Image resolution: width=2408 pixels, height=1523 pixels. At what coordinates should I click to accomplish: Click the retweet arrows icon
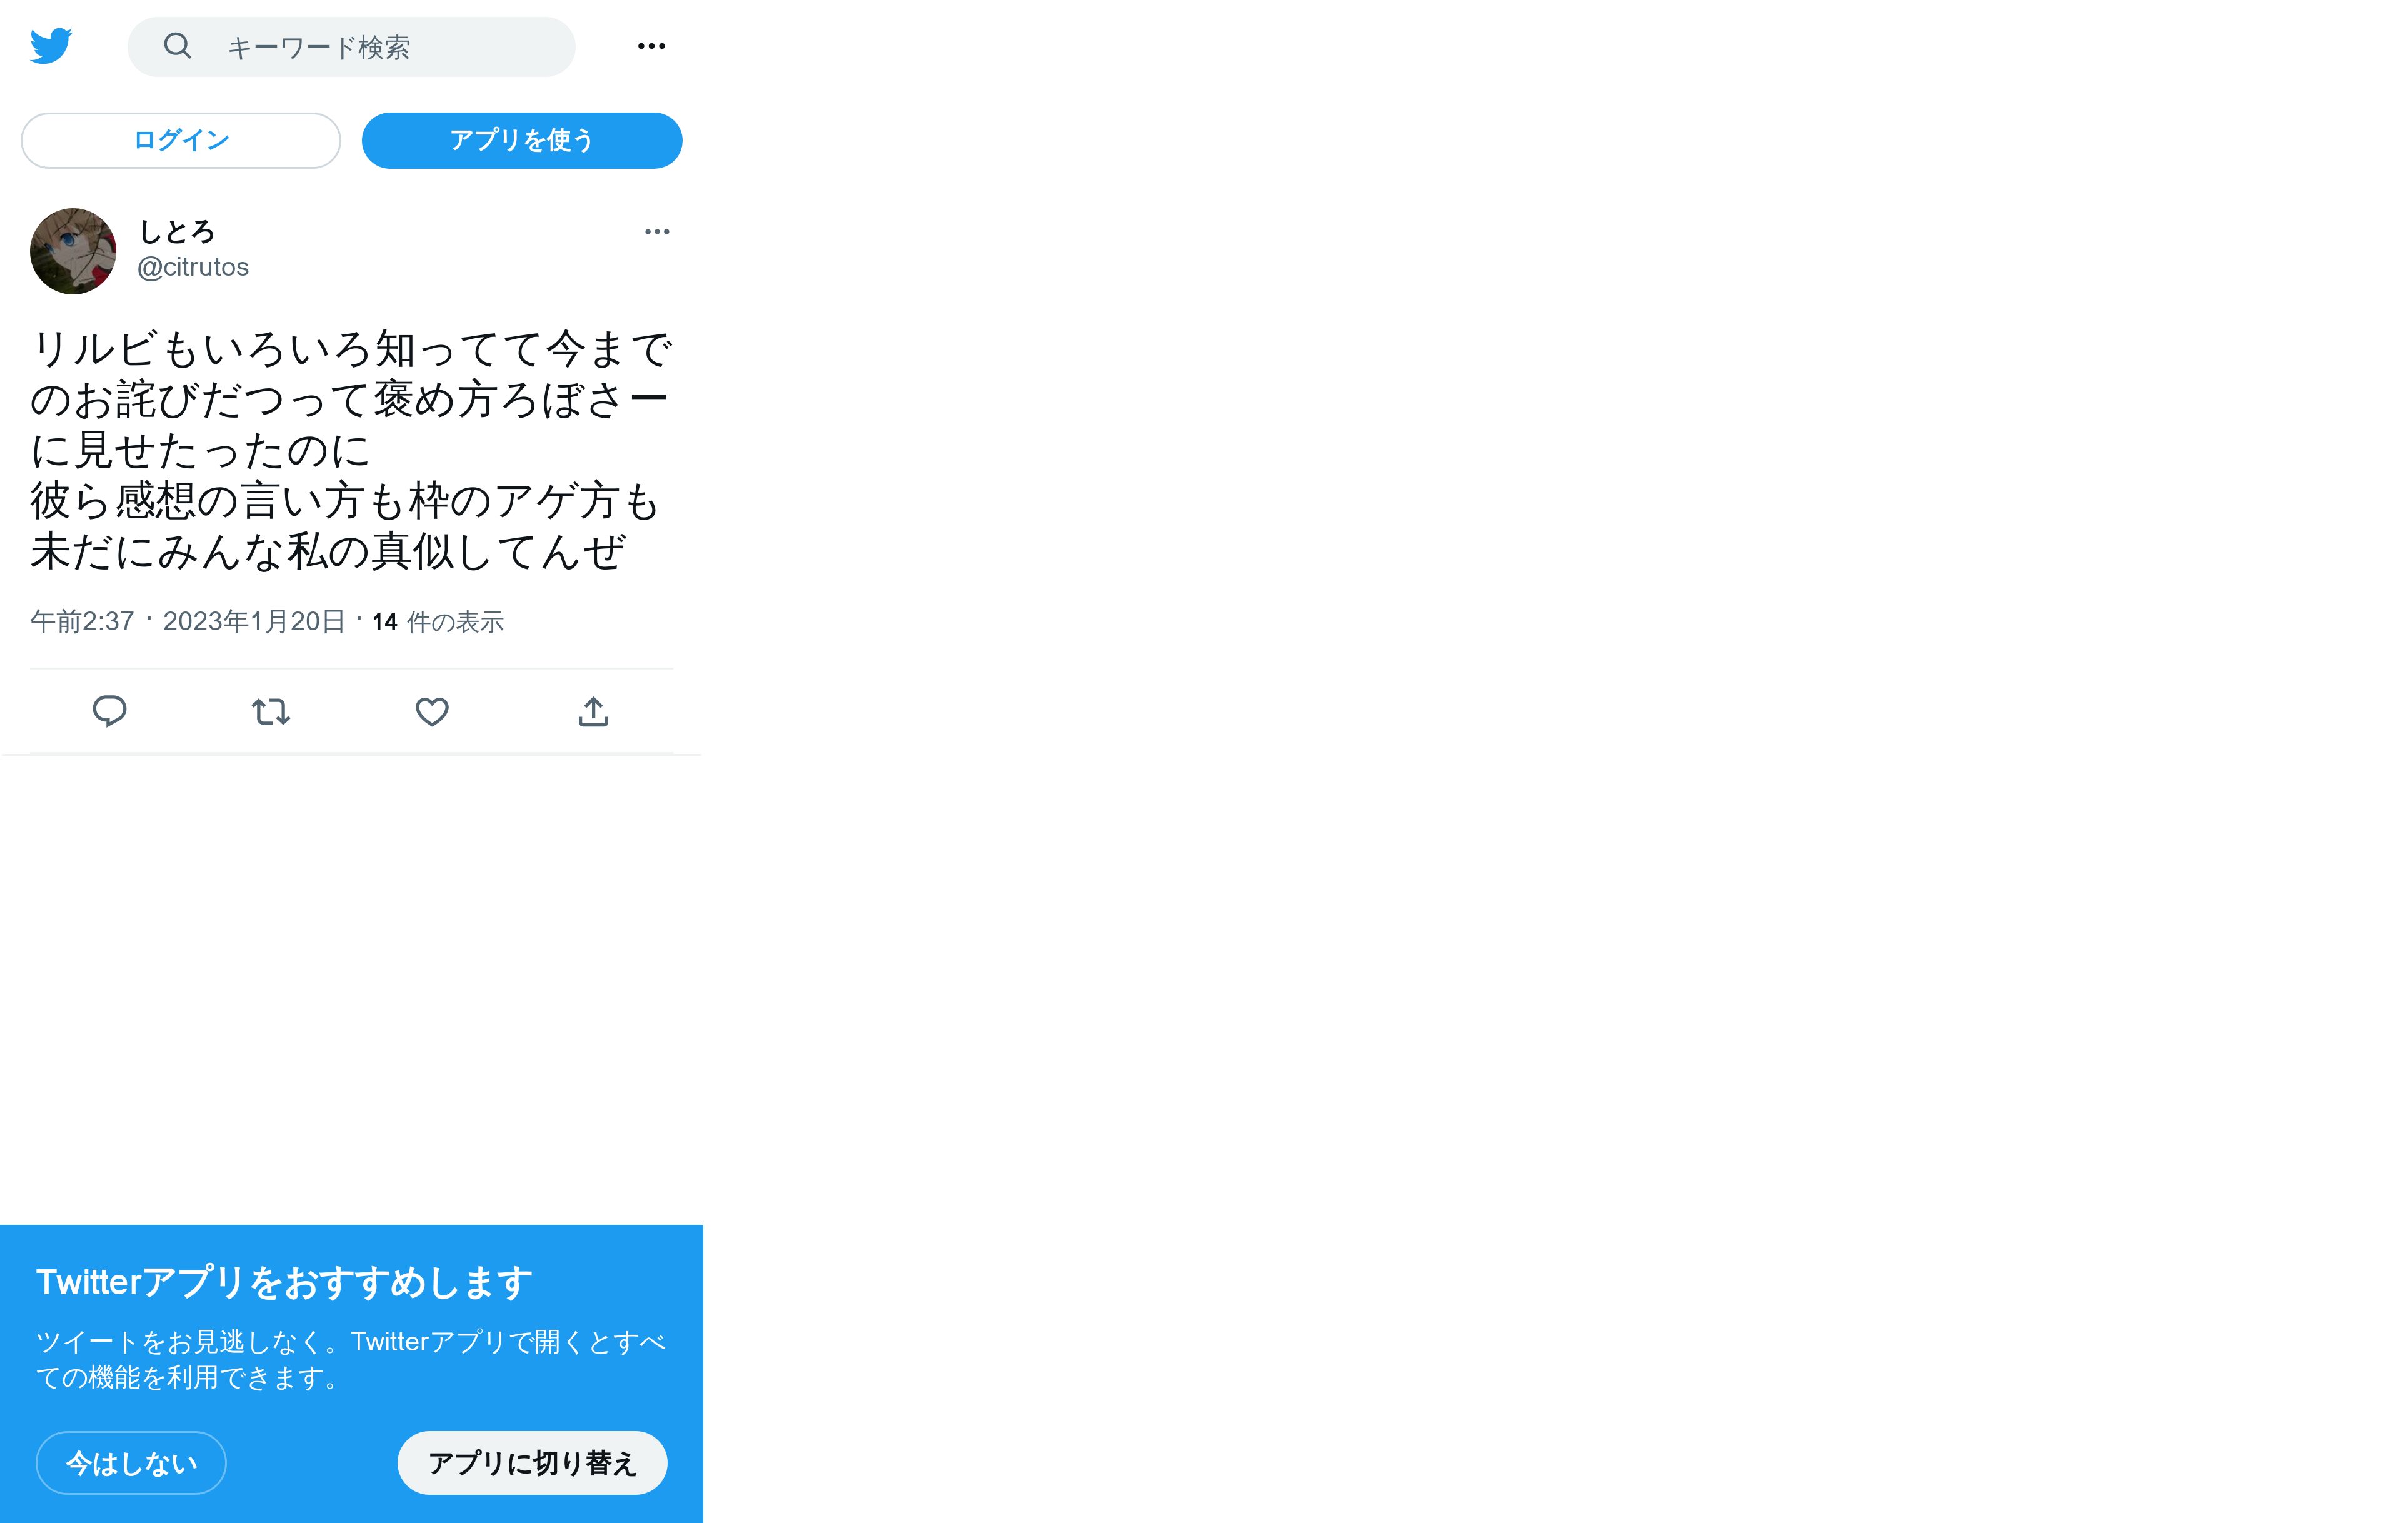(271, 711)
